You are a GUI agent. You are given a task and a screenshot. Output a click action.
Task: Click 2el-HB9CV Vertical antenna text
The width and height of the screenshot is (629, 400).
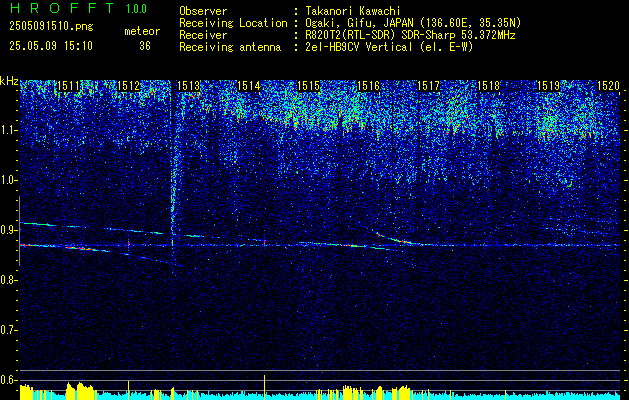pos(389,47)
